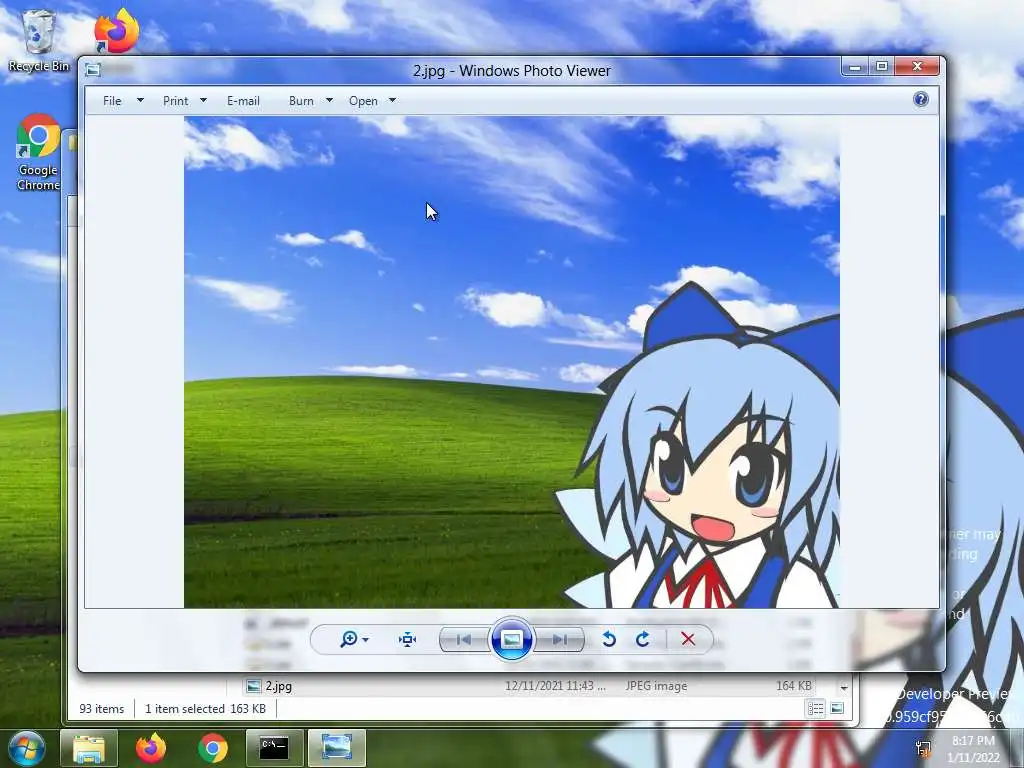Screen dimensions: 1024x768
Task: Click the 12/11/2021 date modified cell
Action: (555, 686)
